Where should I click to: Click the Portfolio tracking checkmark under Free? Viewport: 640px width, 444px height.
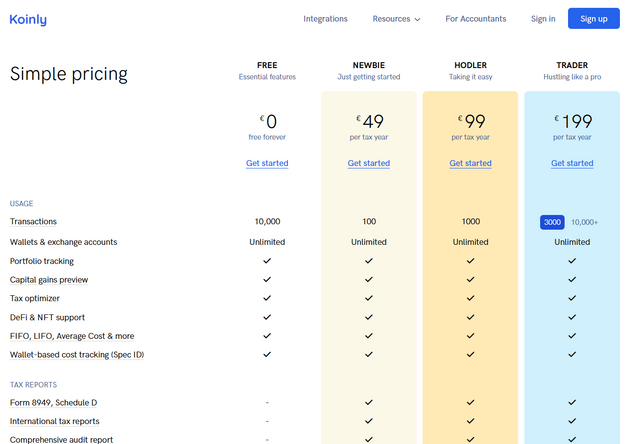coord(267,261)
